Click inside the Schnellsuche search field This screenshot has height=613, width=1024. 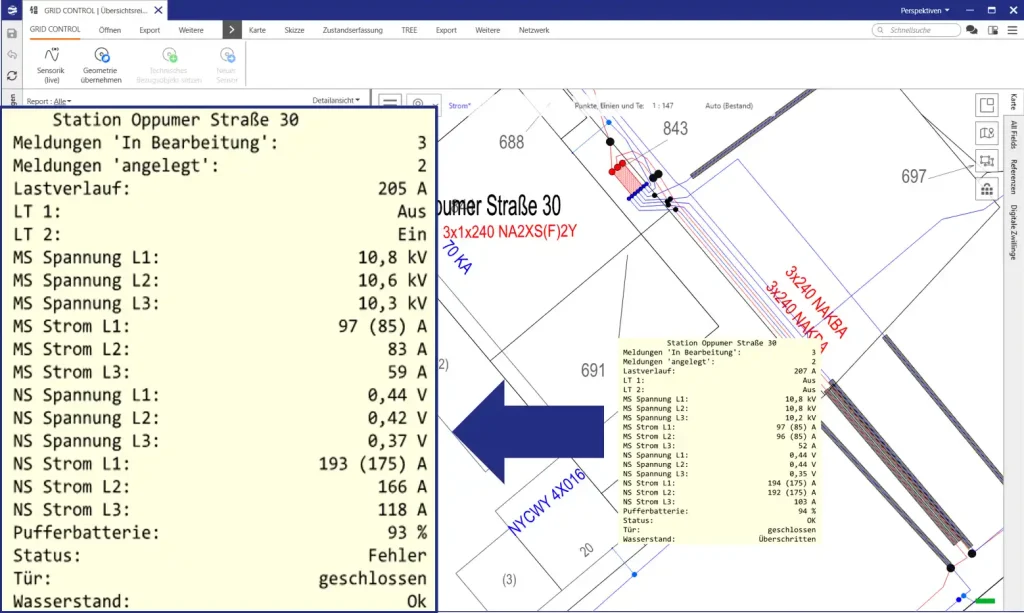(x=915, y=30)
